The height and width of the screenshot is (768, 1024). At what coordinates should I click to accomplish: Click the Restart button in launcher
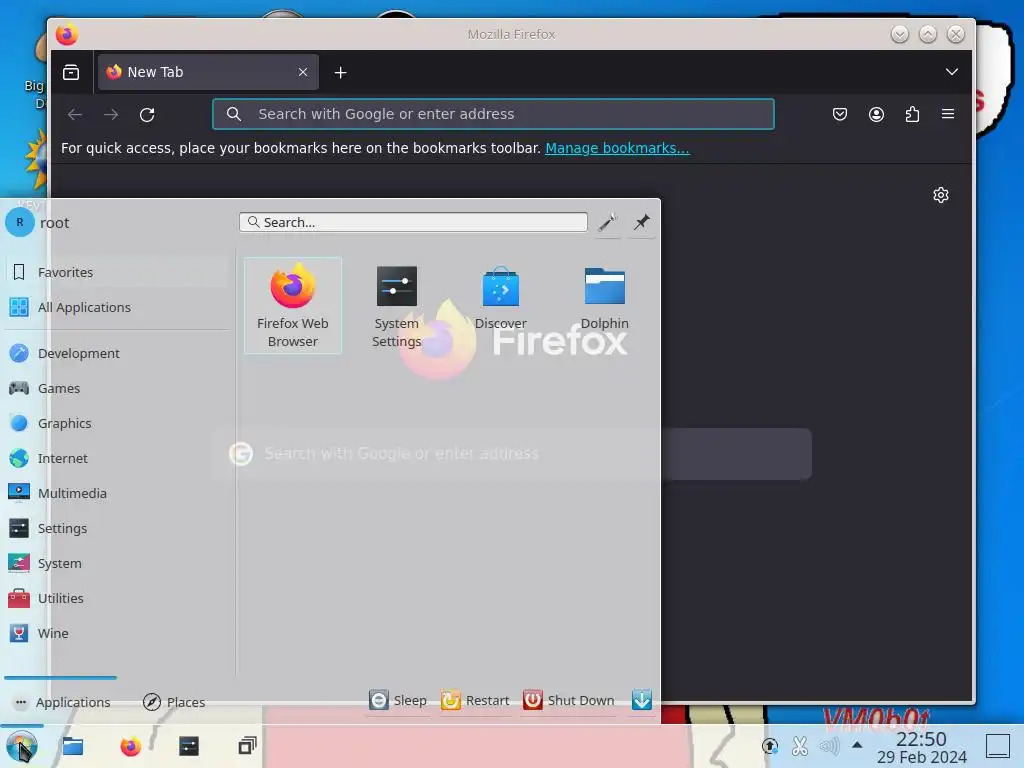click(x=475, y=700)
